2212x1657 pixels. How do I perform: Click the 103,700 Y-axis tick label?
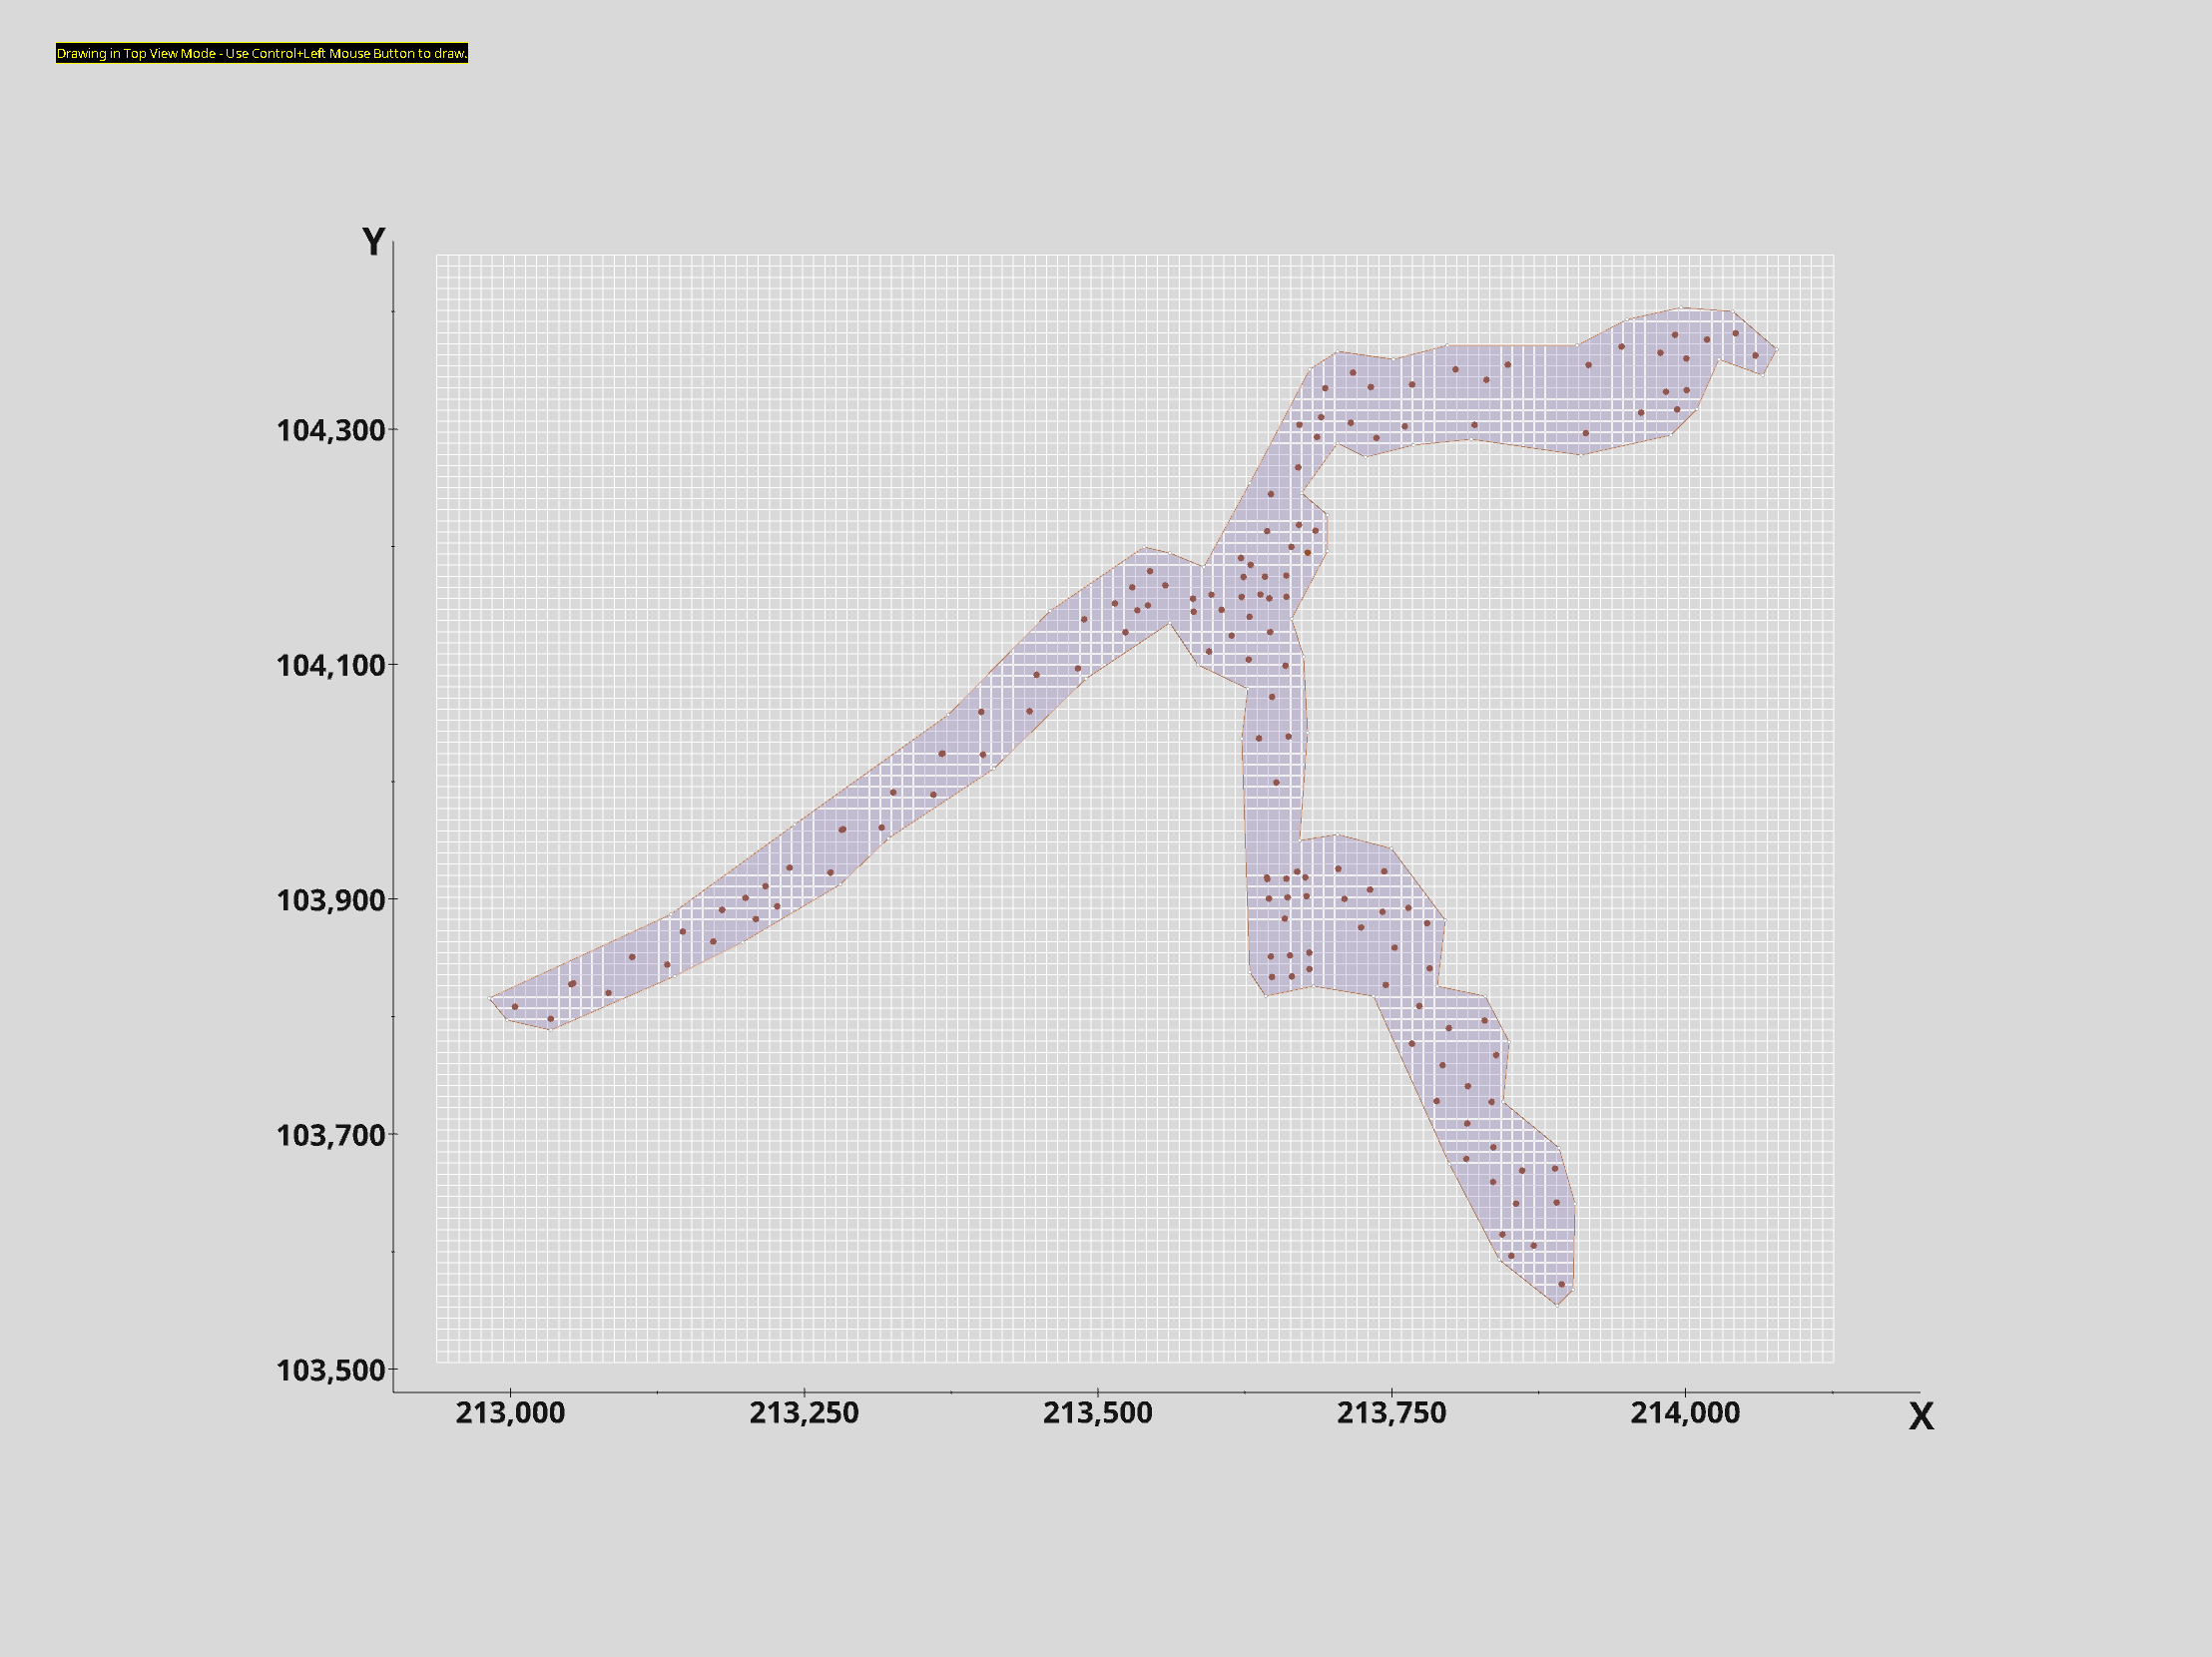[330, 1135]
